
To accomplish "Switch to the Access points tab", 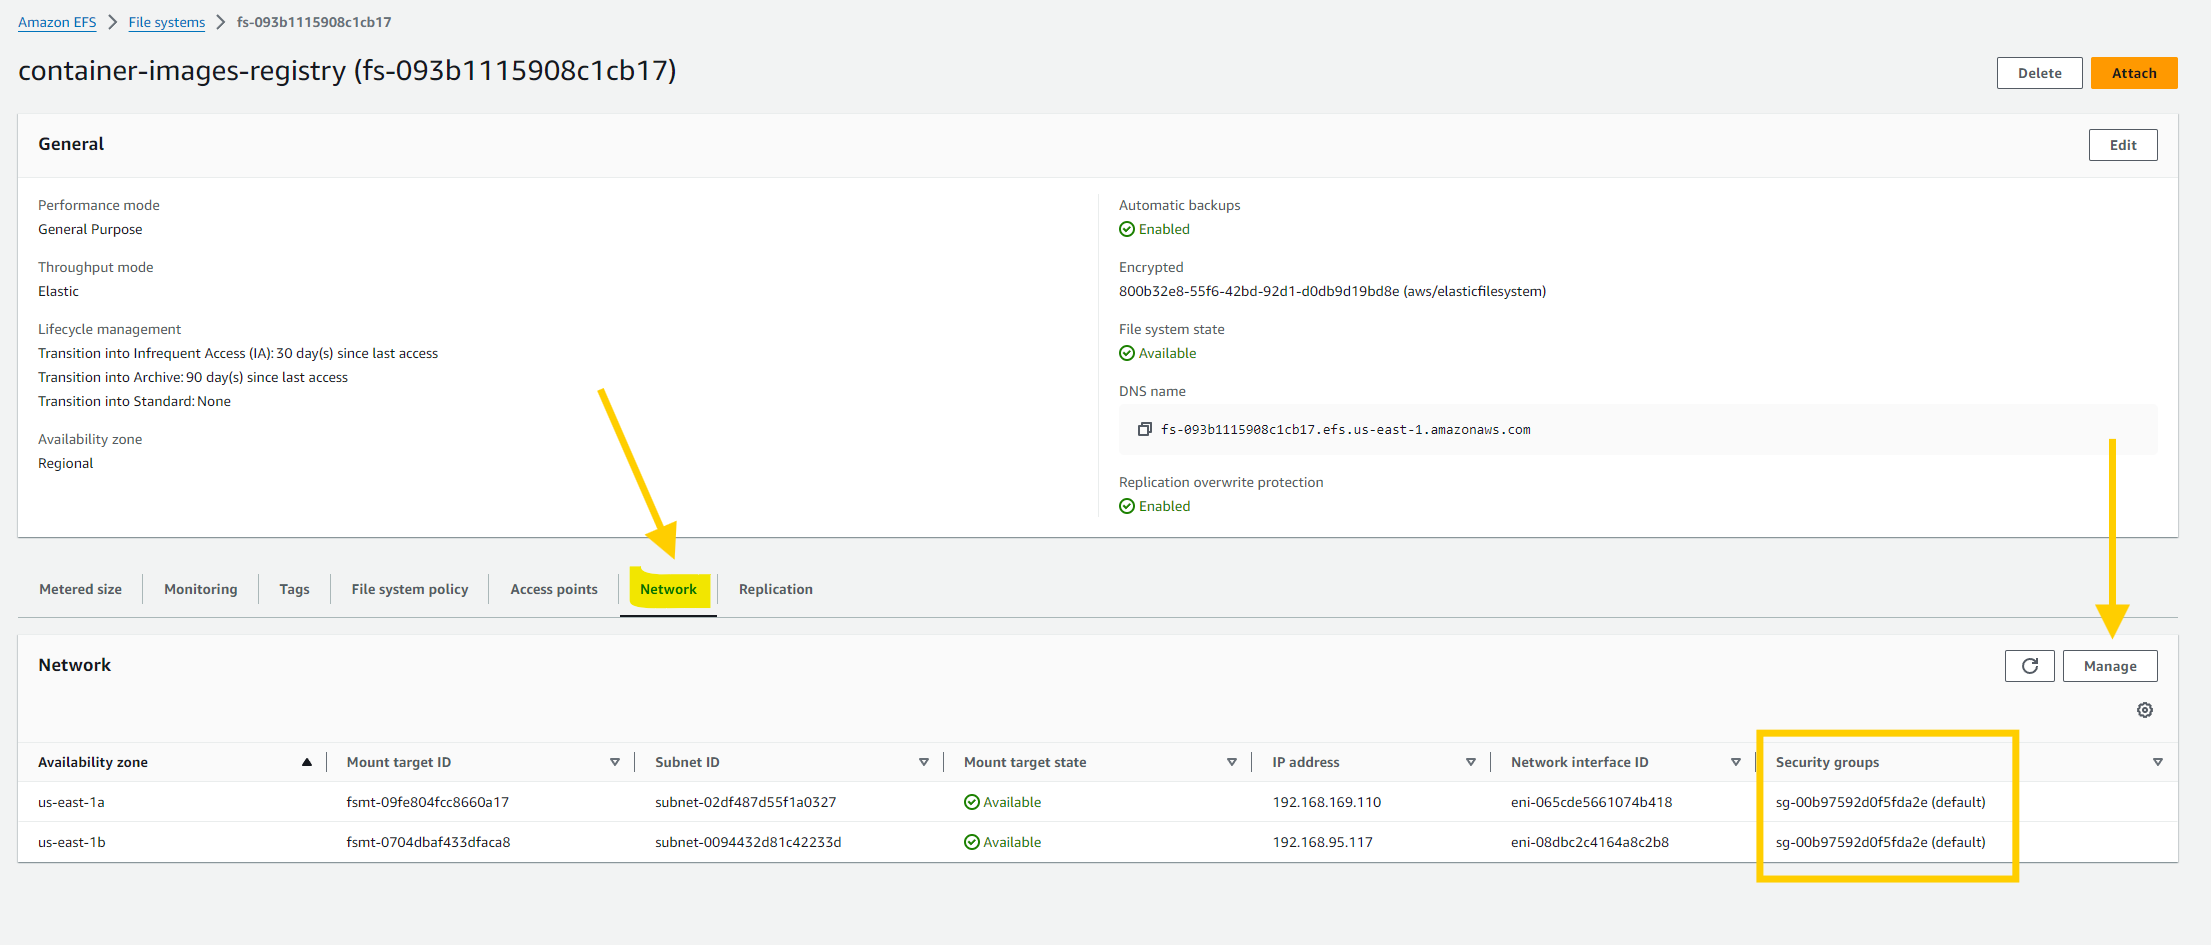I will [554, 589].
